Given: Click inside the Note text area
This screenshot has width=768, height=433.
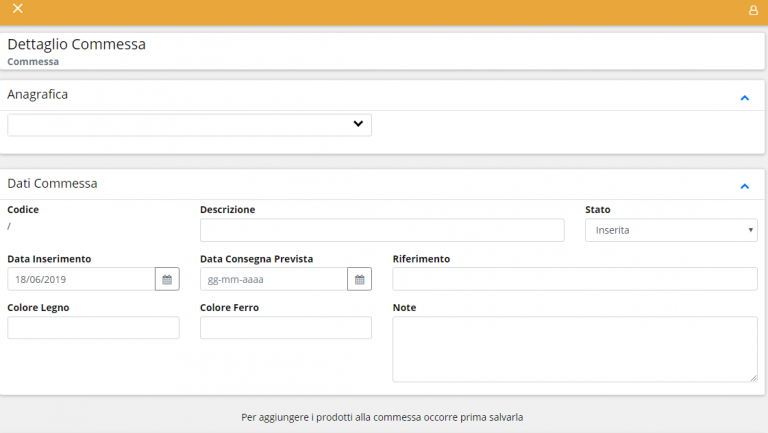Looking at the screenshot, I should (574, 349).
